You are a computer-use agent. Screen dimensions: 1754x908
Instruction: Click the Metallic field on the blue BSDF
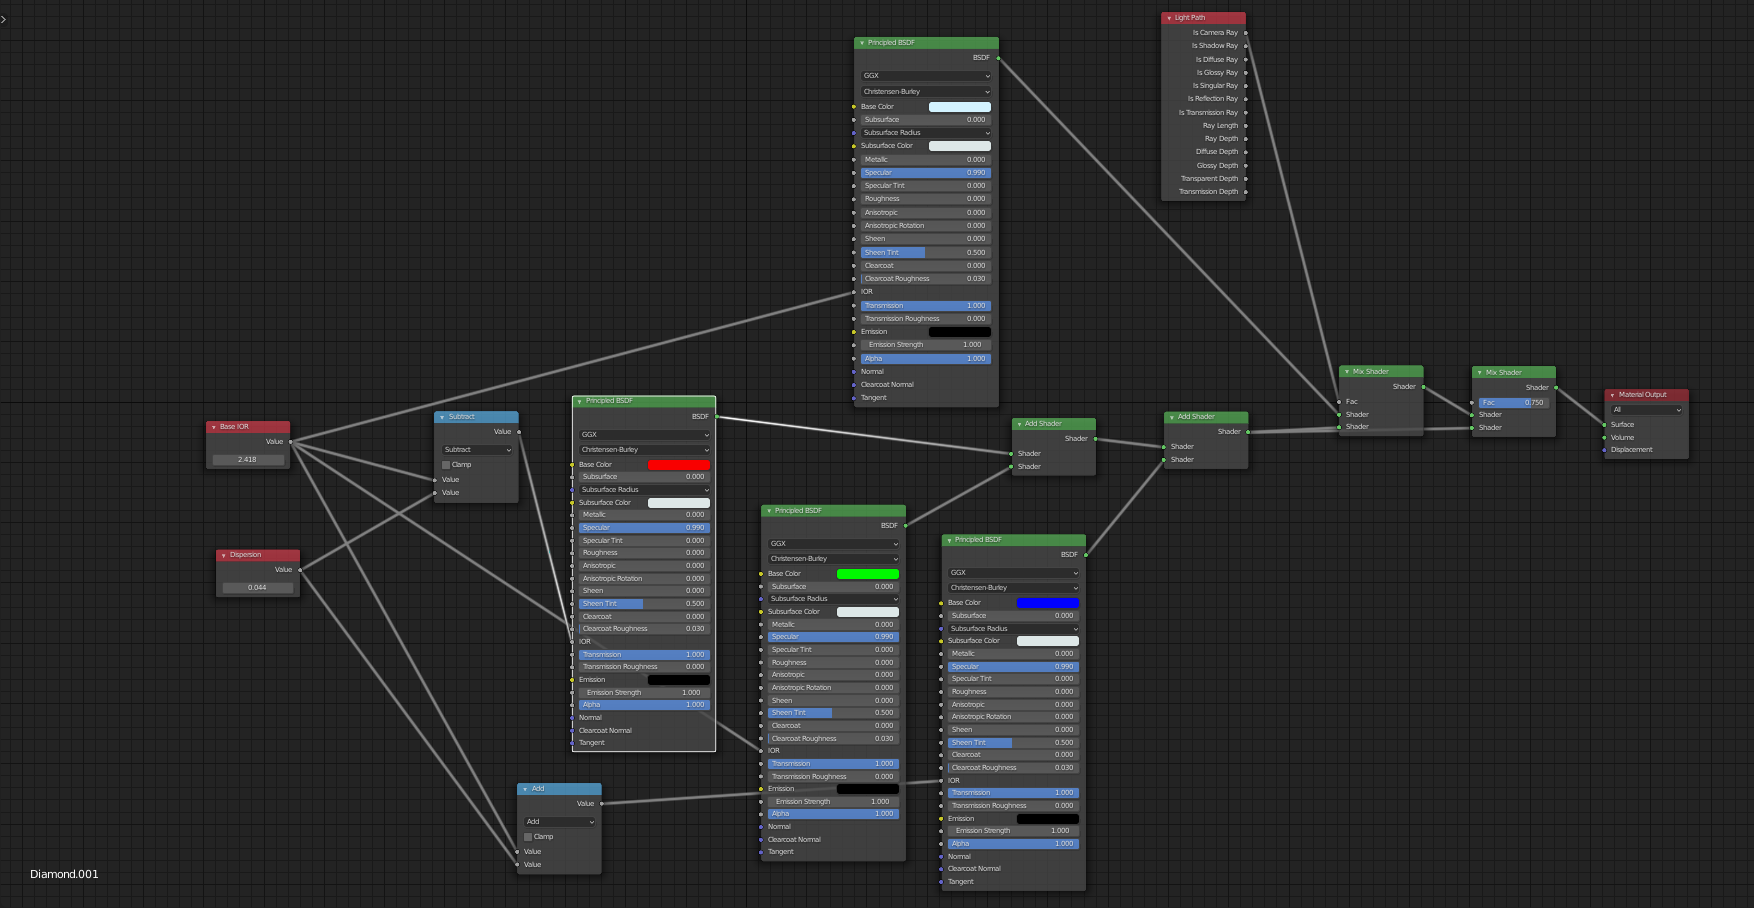point(1013,654)
